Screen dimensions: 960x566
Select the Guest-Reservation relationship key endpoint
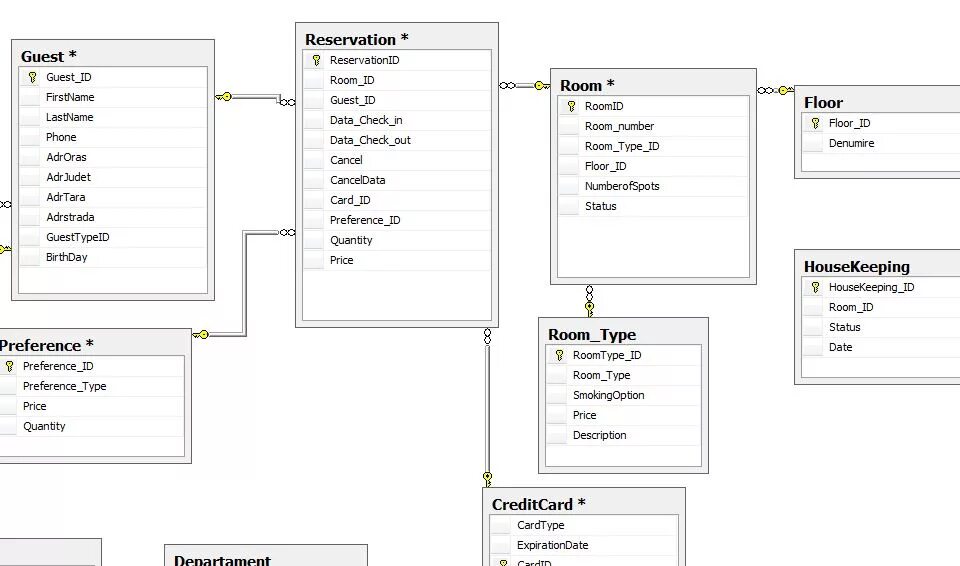(x=224, y=97)
